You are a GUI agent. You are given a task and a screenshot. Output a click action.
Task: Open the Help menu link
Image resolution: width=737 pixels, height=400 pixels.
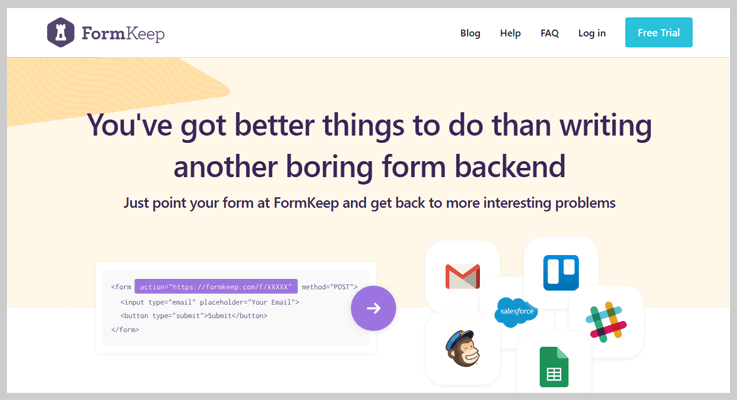510,33
